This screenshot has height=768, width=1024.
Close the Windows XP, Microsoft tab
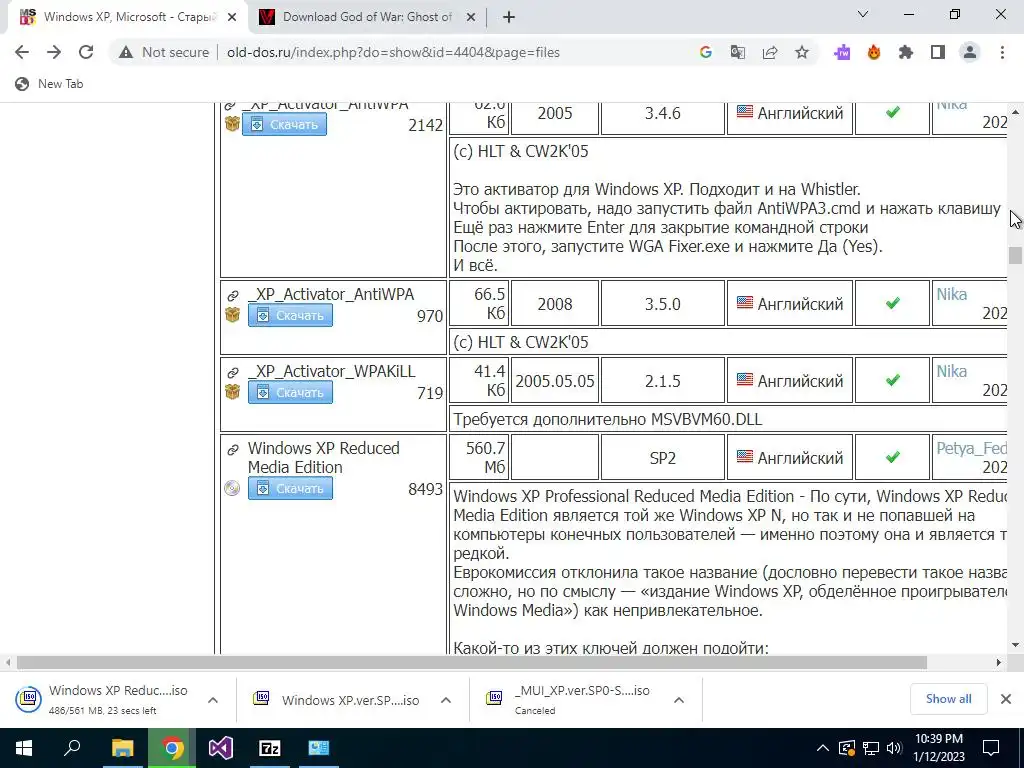[x=232, y=18]
